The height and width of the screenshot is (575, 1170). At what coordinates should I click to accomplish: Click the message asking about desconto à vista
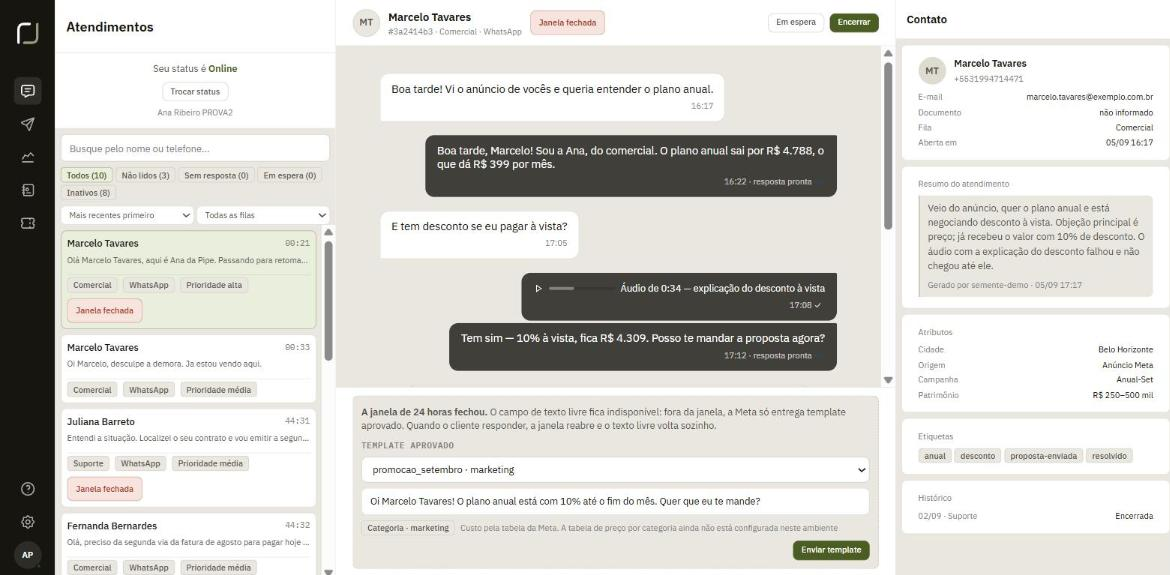click(479, 235)
